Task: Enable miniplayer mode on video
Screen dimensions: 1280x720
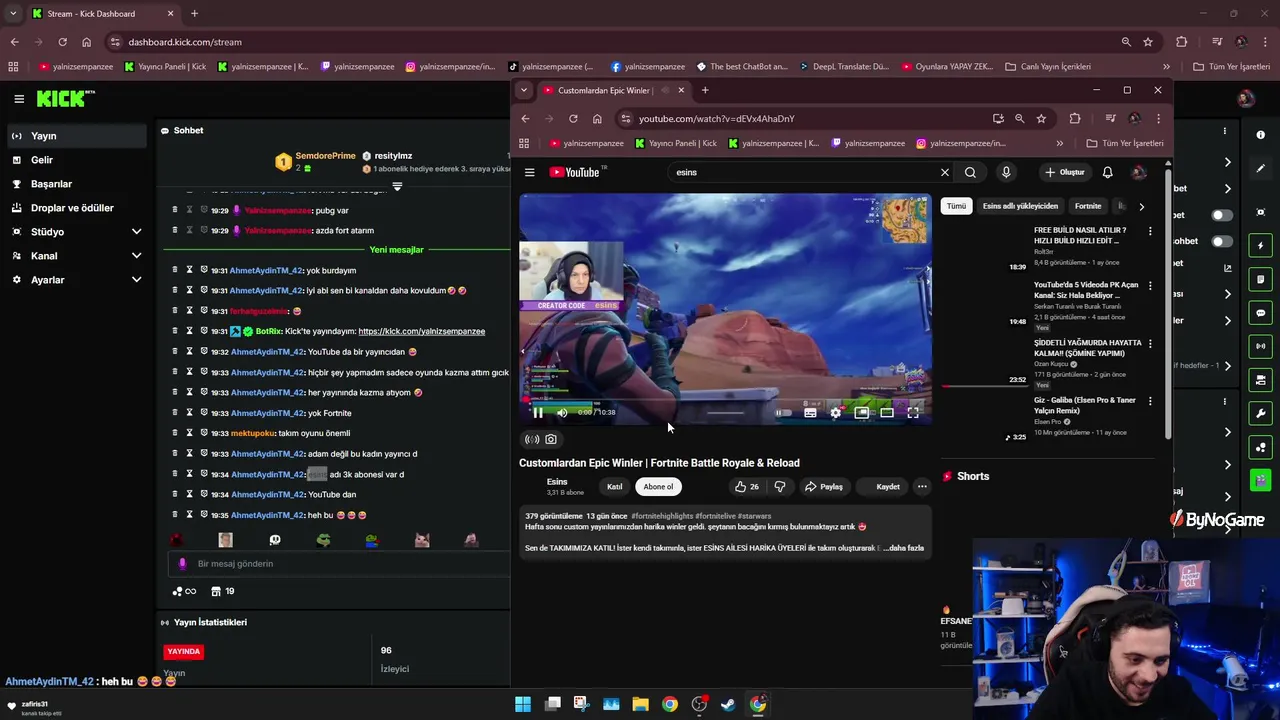Action: pos(861,412)
